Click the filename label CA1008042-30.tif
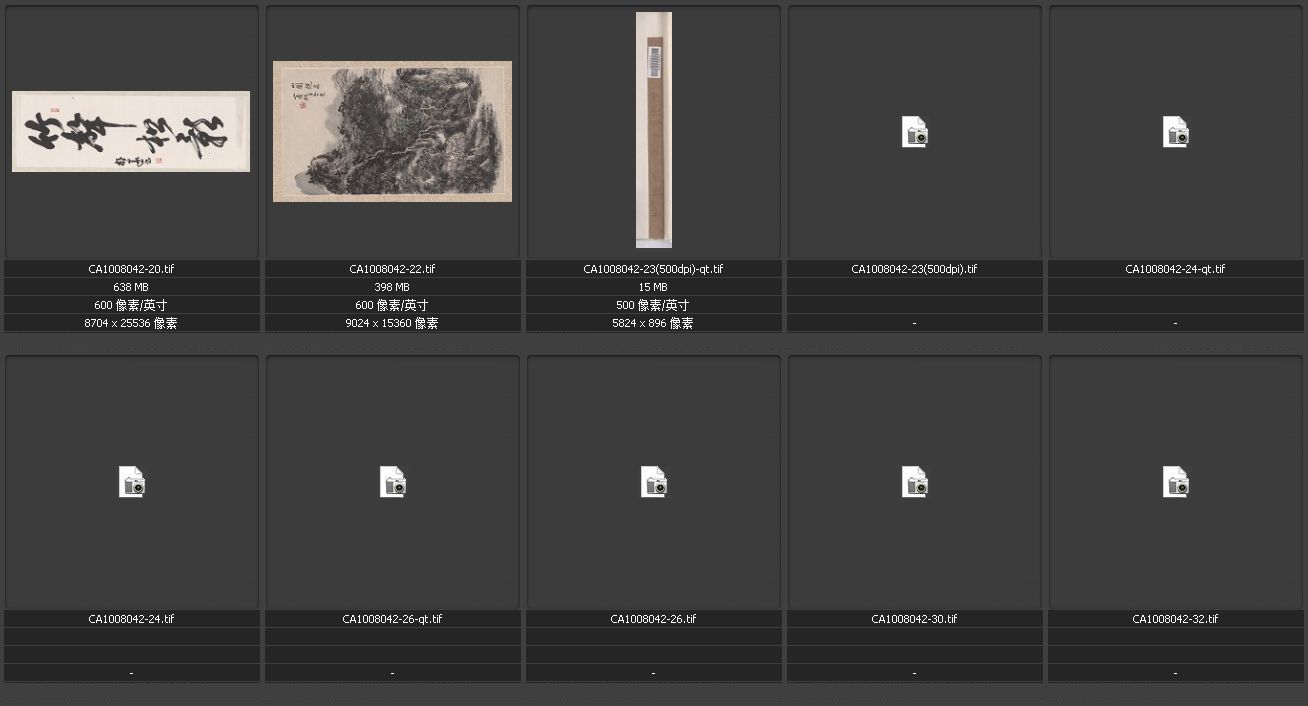Screen dimensions: 1308x706 914,619
